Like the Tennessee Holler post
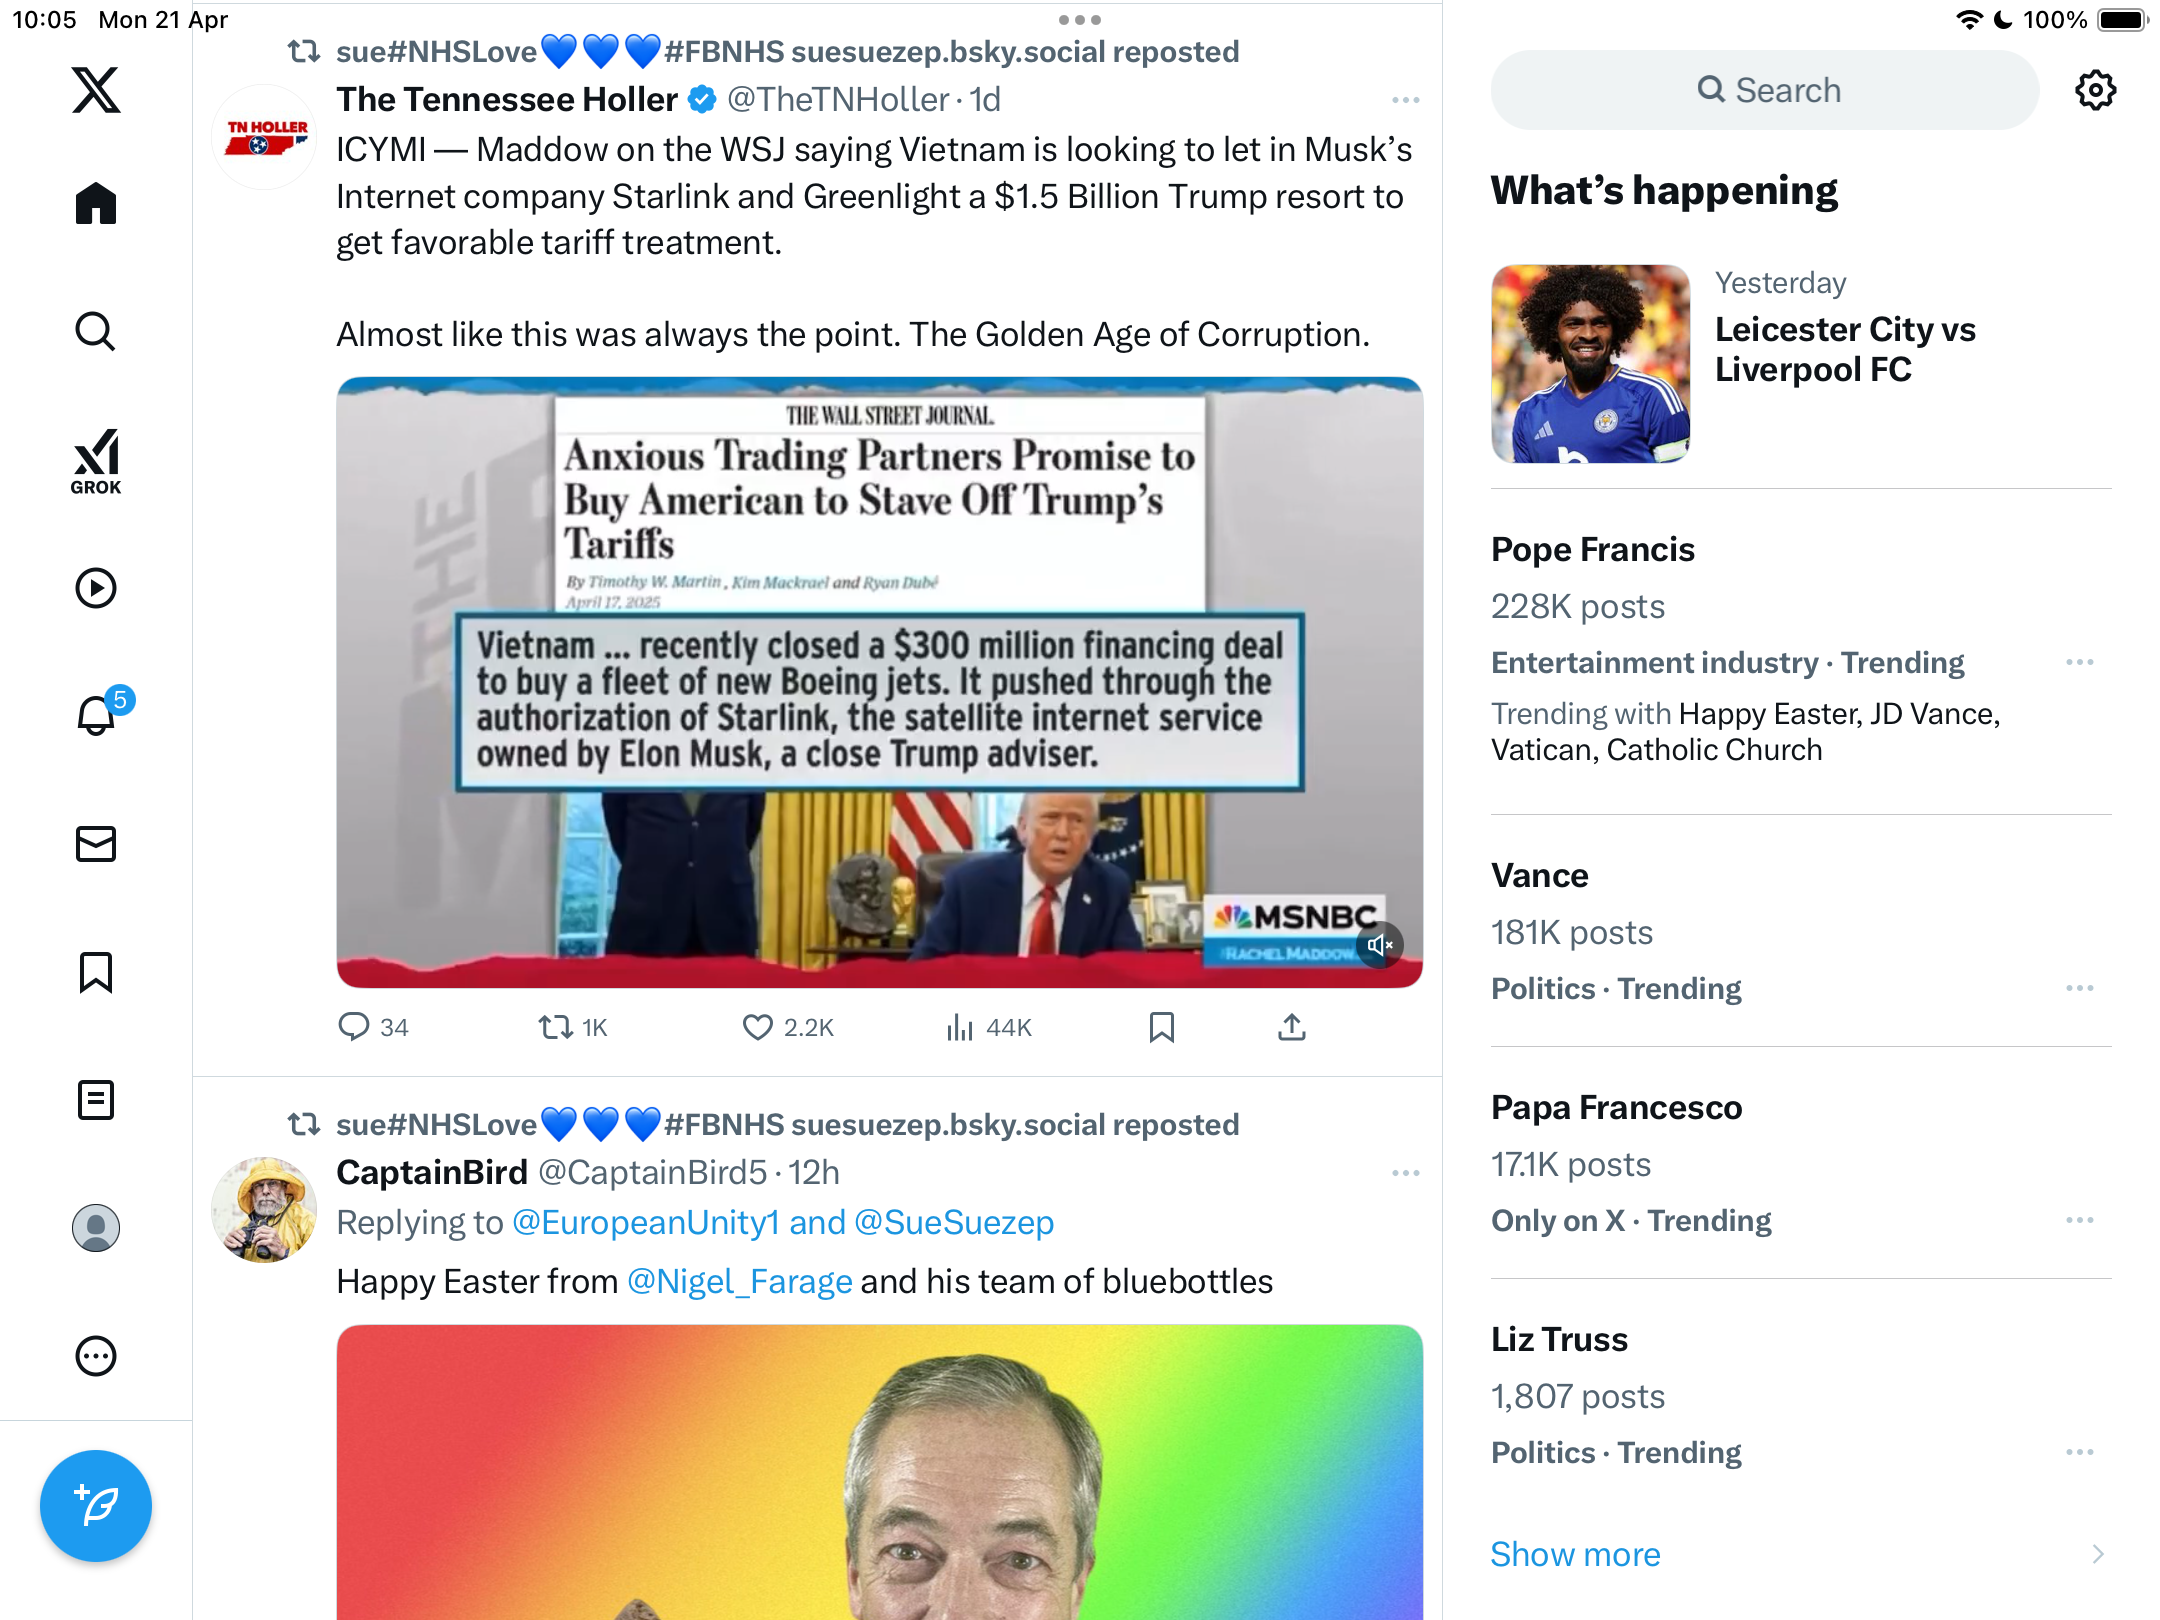Viewport: 2160px width, 1620px height. (758, 1027)
